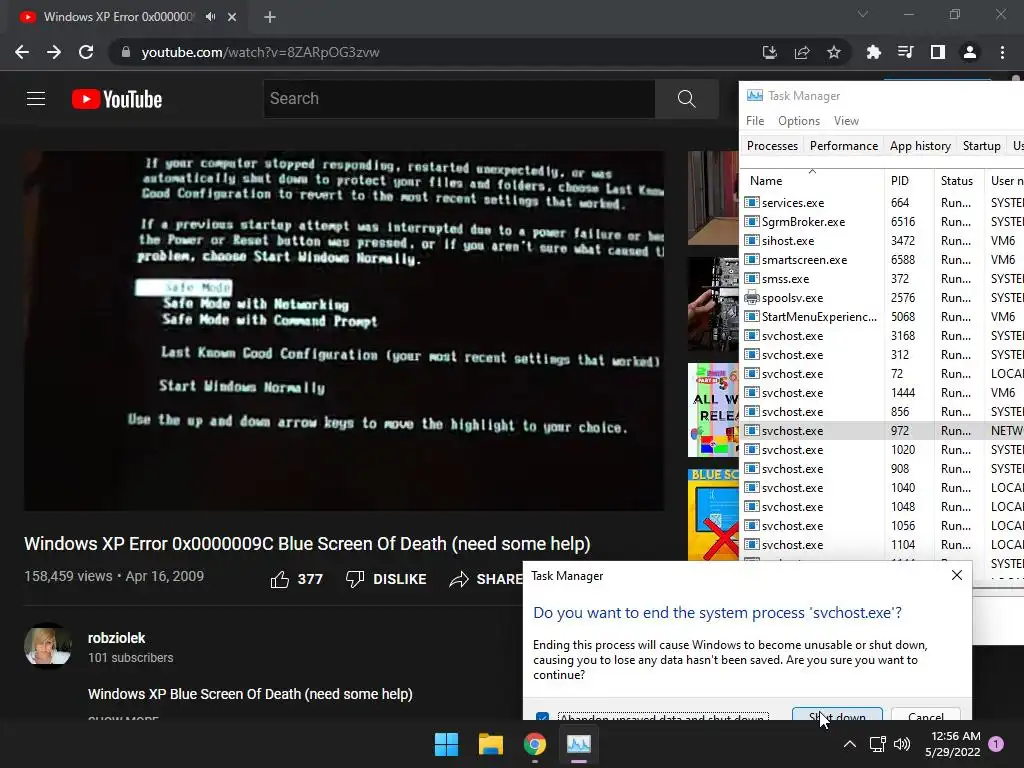Toggle Abandon unsaved data checkbox
Screen dimensions: 1024x768
pos(542,717)
